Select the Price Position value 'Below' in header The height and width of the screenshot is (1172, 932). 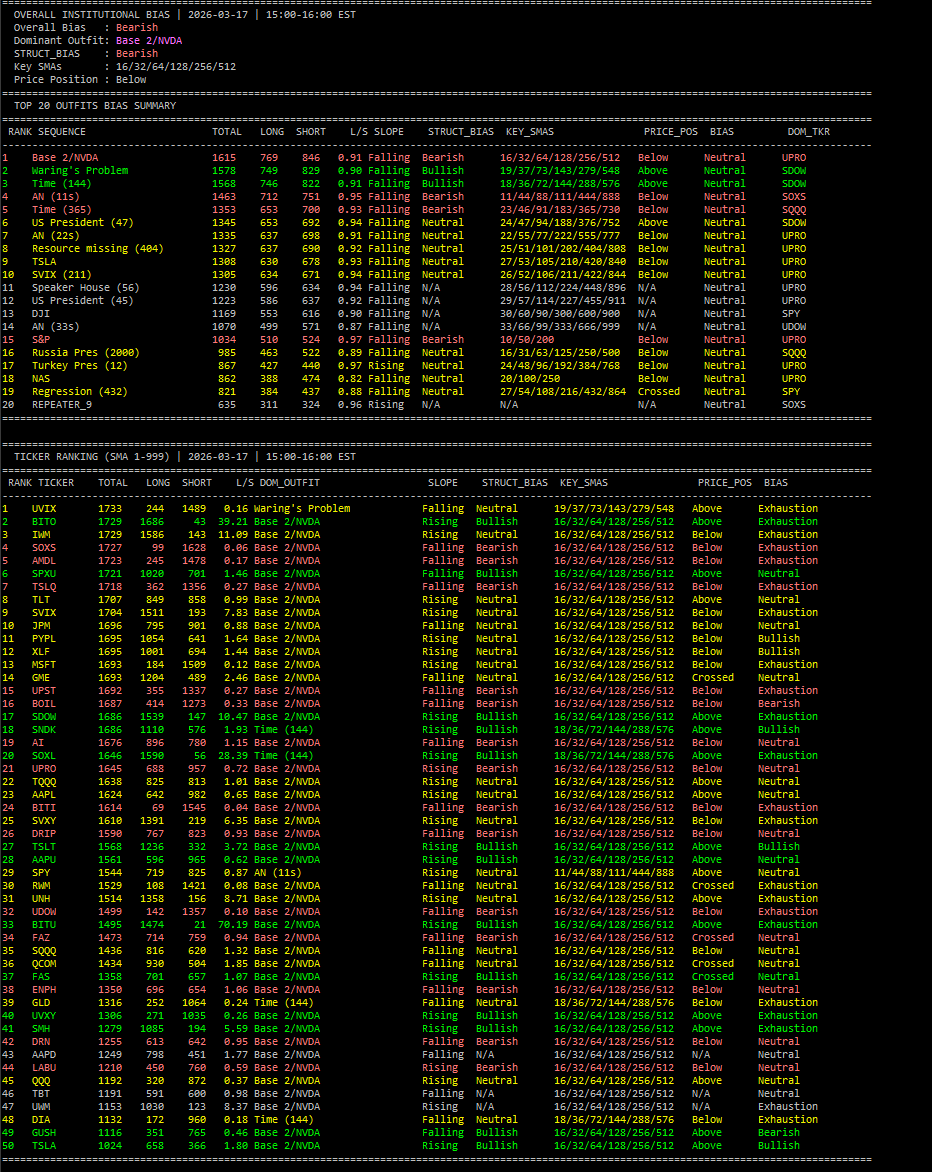(131, 79)
